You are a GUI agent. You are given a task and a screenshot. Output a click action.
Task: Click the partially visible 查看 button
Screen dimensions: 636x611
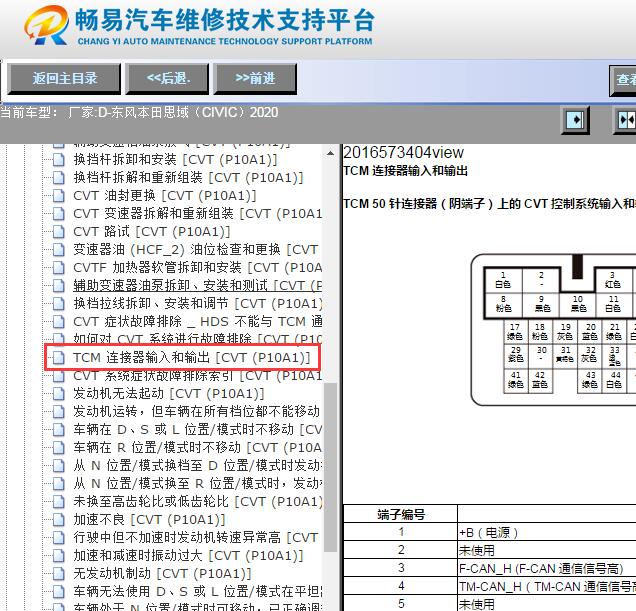(x=623, y=80)
